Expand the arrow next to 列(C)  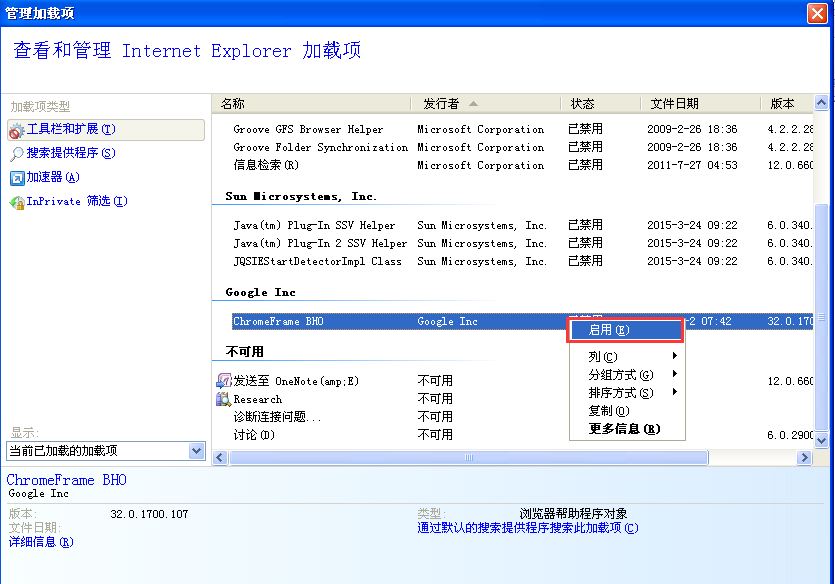click(675, 356)
